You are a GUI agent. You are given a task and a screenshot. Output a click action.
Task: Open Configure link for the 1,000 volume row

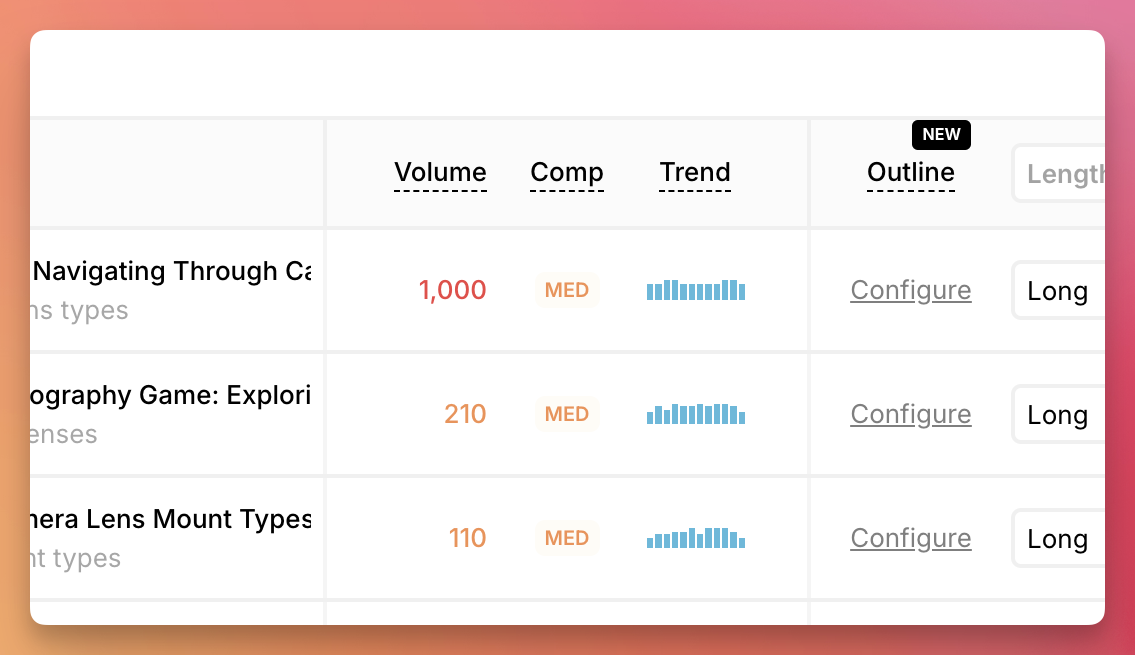(911, 290)
